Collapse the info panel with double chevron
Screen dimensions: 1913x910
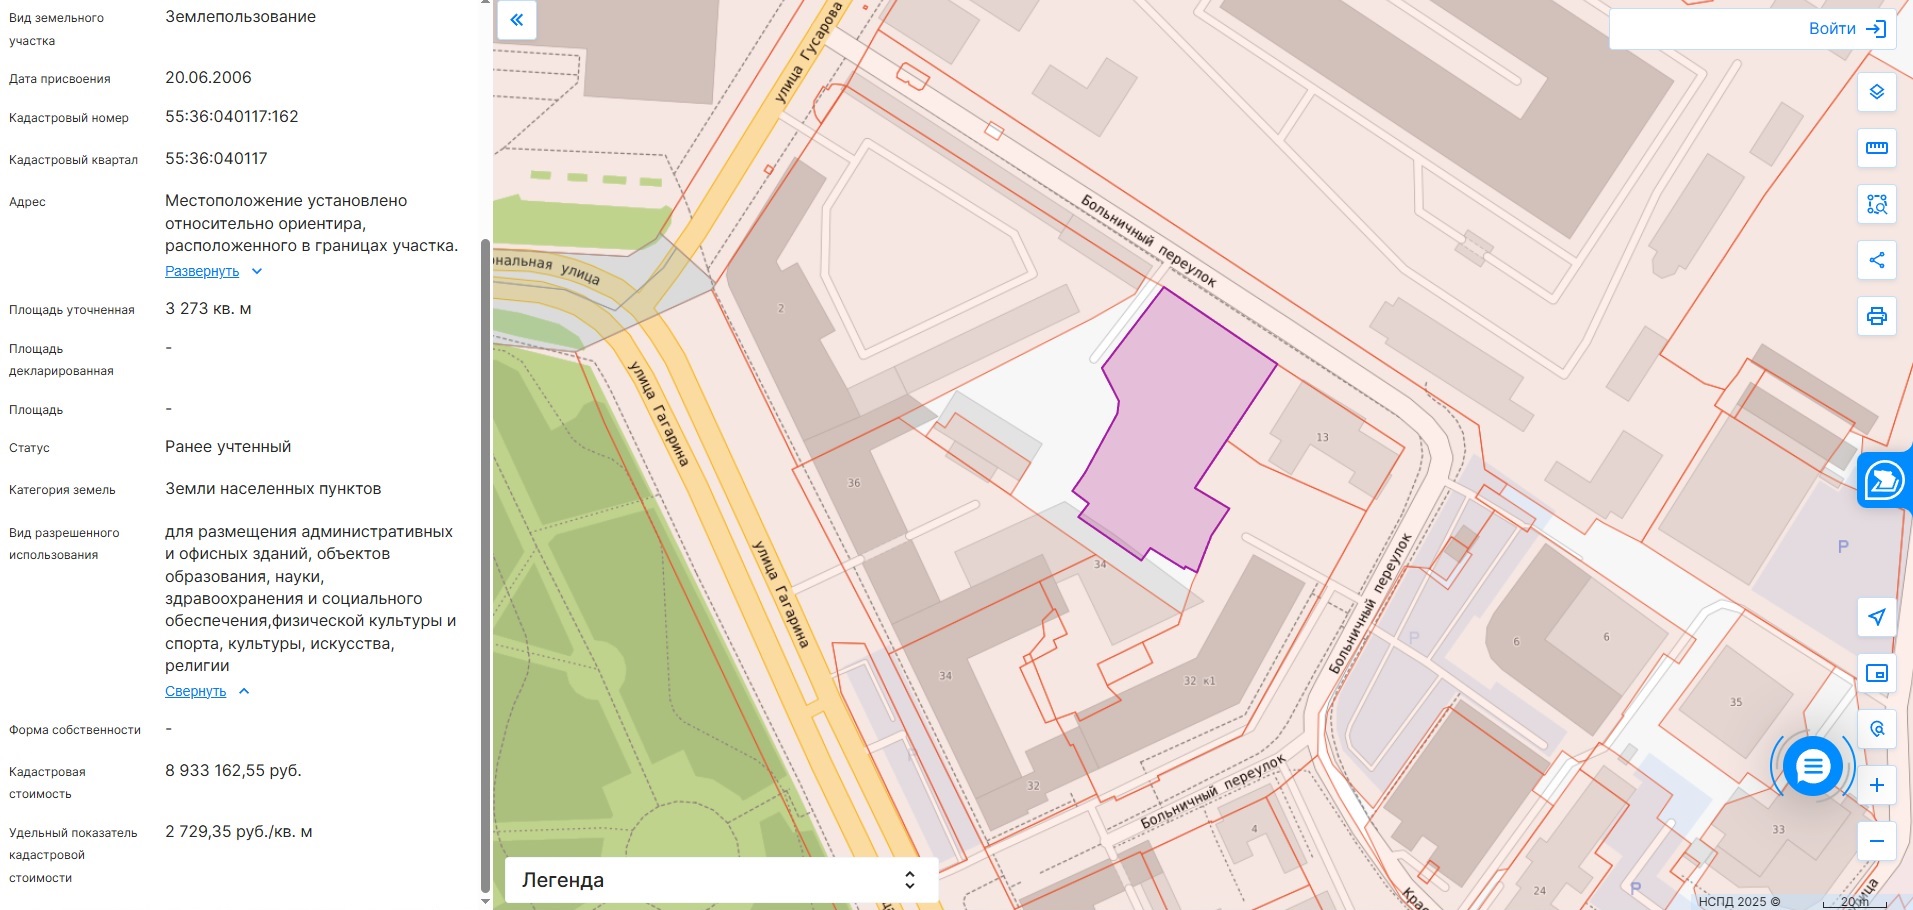coord(517,20)
